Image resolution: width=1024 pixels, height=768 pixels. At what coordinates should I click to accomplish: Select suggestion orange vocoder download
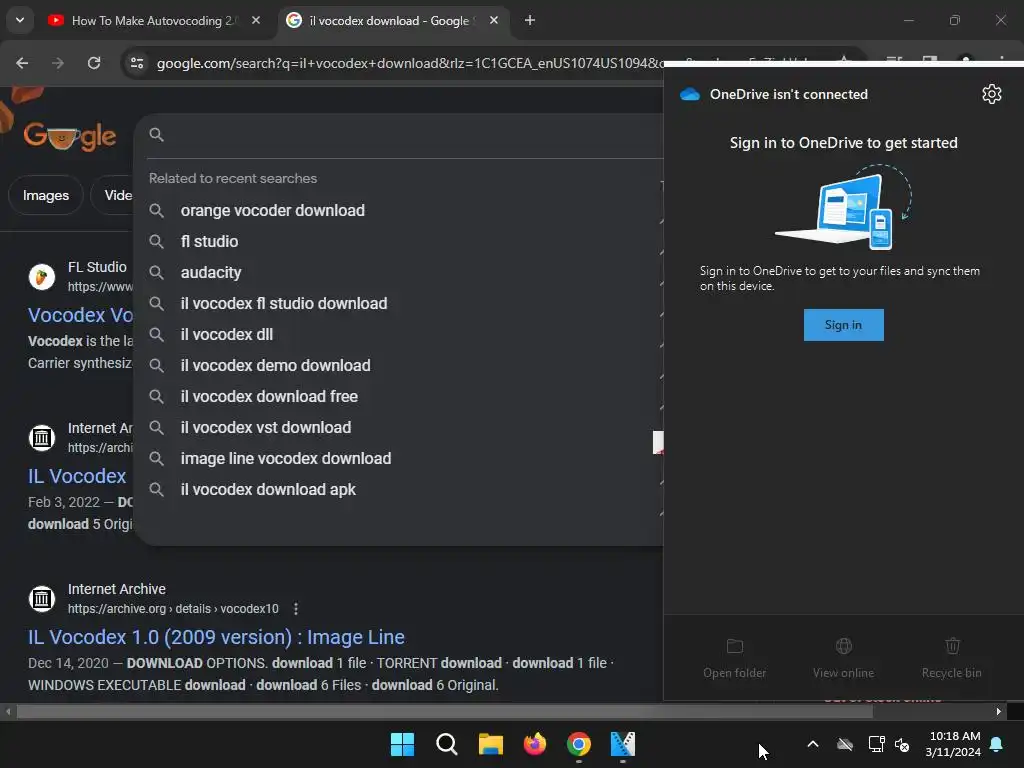272,210
